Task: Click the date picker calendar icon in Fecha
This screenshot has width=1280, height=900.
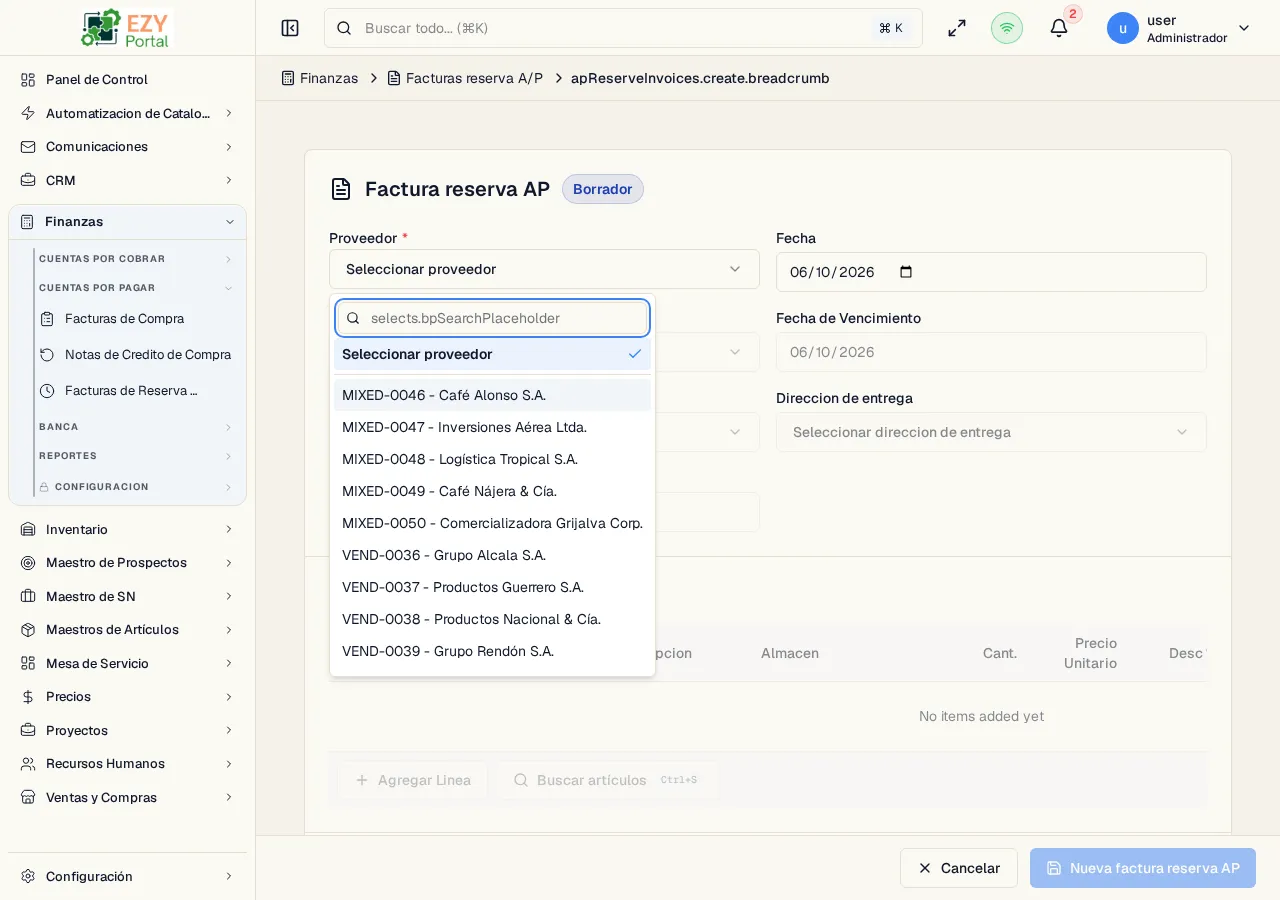Action: (x=906, y=272)
